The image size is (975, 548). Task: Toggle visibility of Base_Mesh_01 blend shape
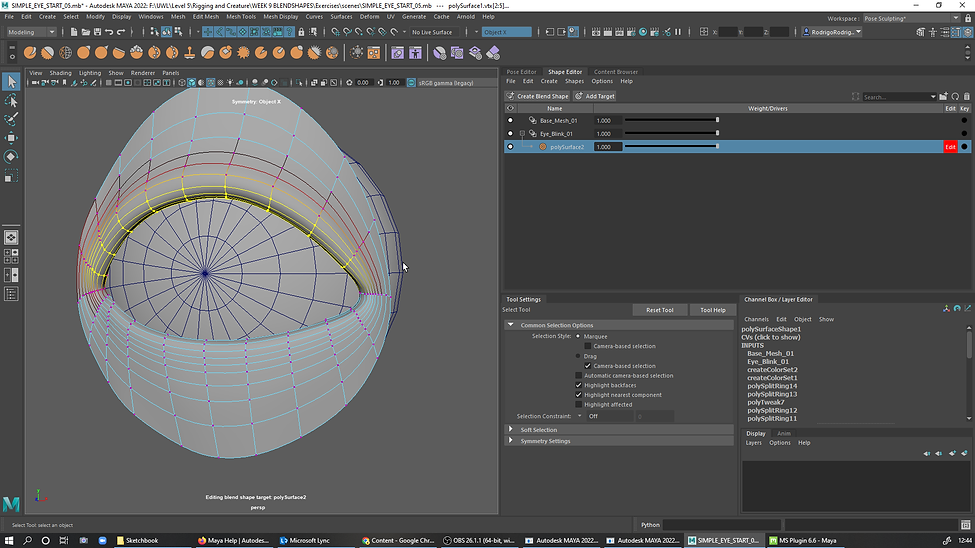point(510,120)
